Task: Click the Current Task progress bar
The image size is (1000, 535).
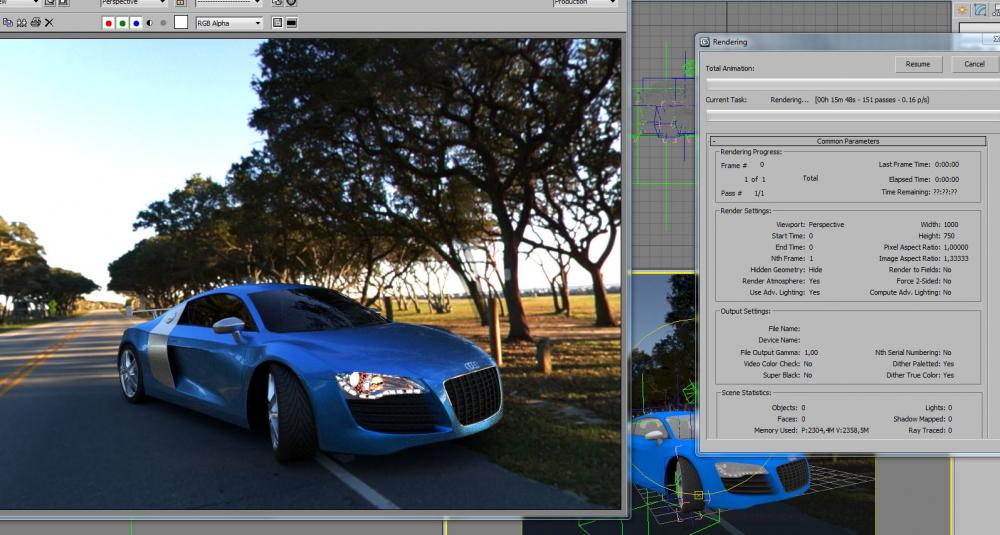Action: point(853,115)
